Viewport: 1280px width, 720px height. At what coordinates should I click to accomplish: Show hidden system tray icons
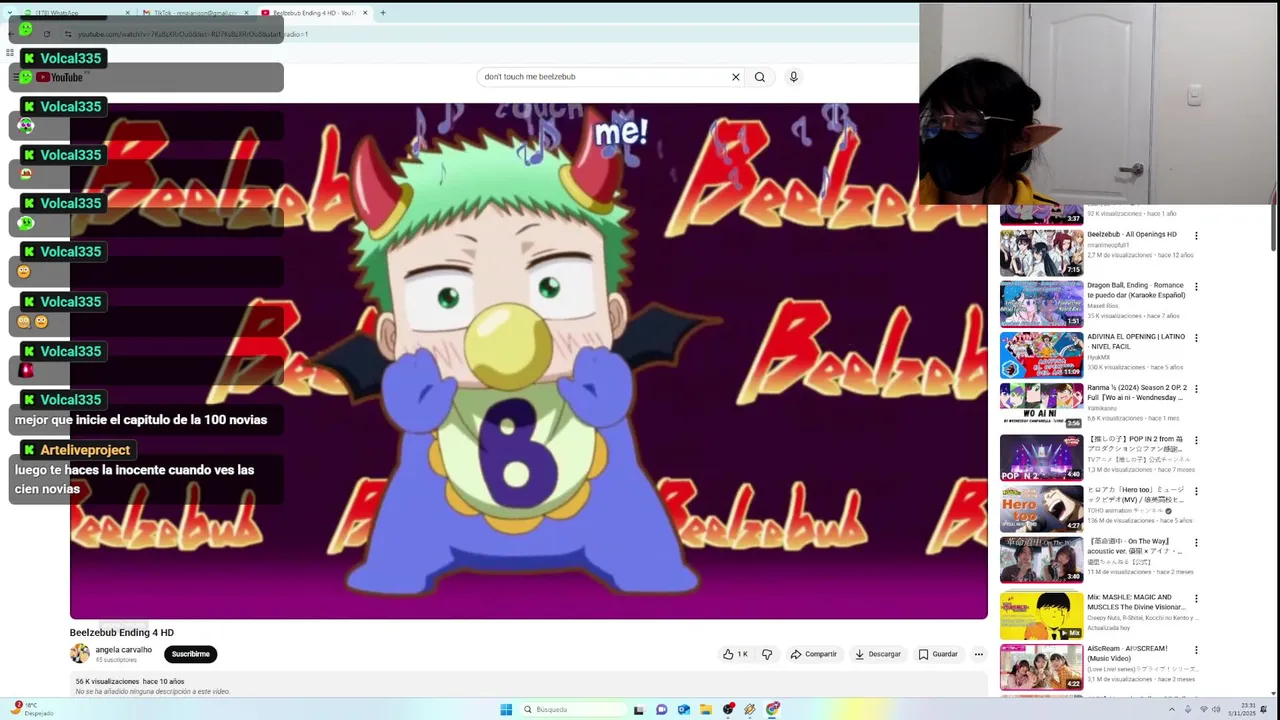pos(1172,709)
